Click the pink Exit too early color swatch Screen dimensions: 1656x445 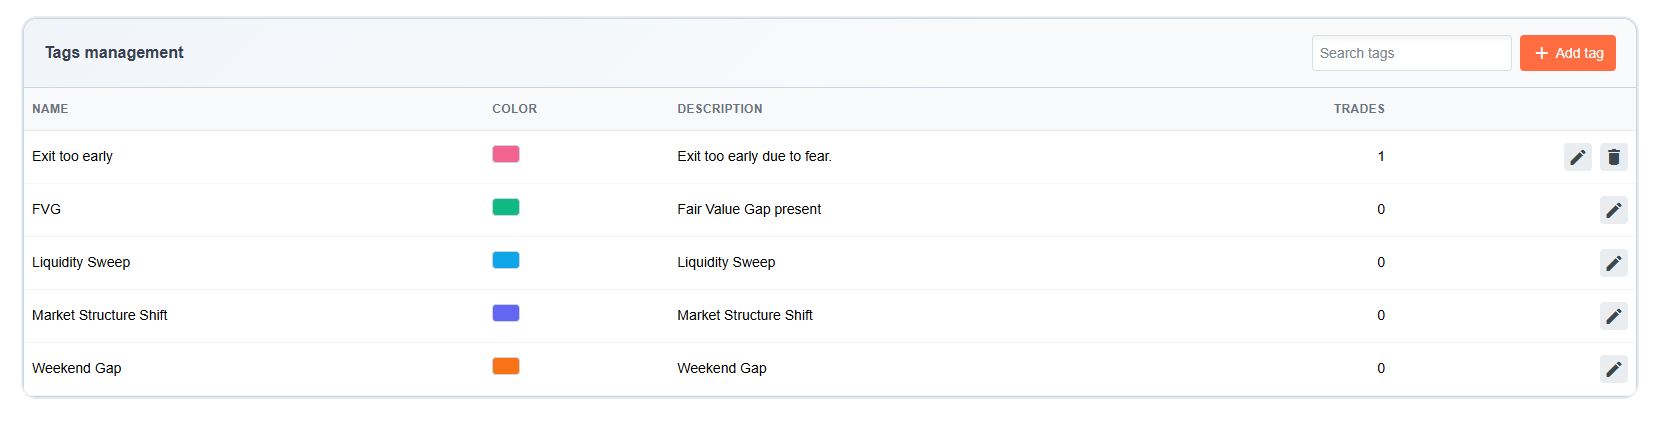point(506,154)
